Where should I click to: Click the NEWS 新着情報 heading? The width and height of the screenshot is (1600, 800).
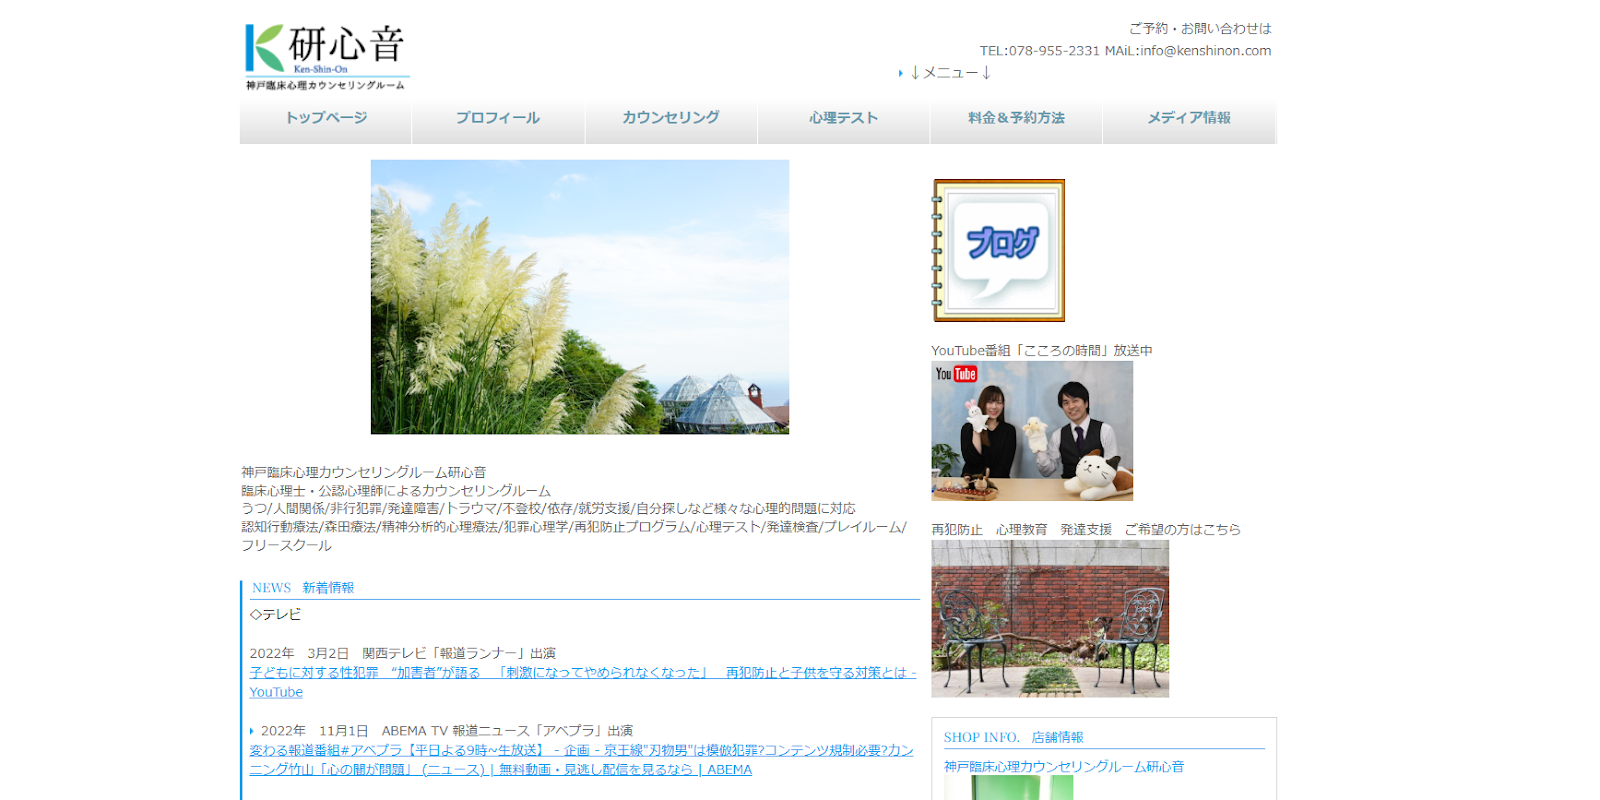[303, 588]
